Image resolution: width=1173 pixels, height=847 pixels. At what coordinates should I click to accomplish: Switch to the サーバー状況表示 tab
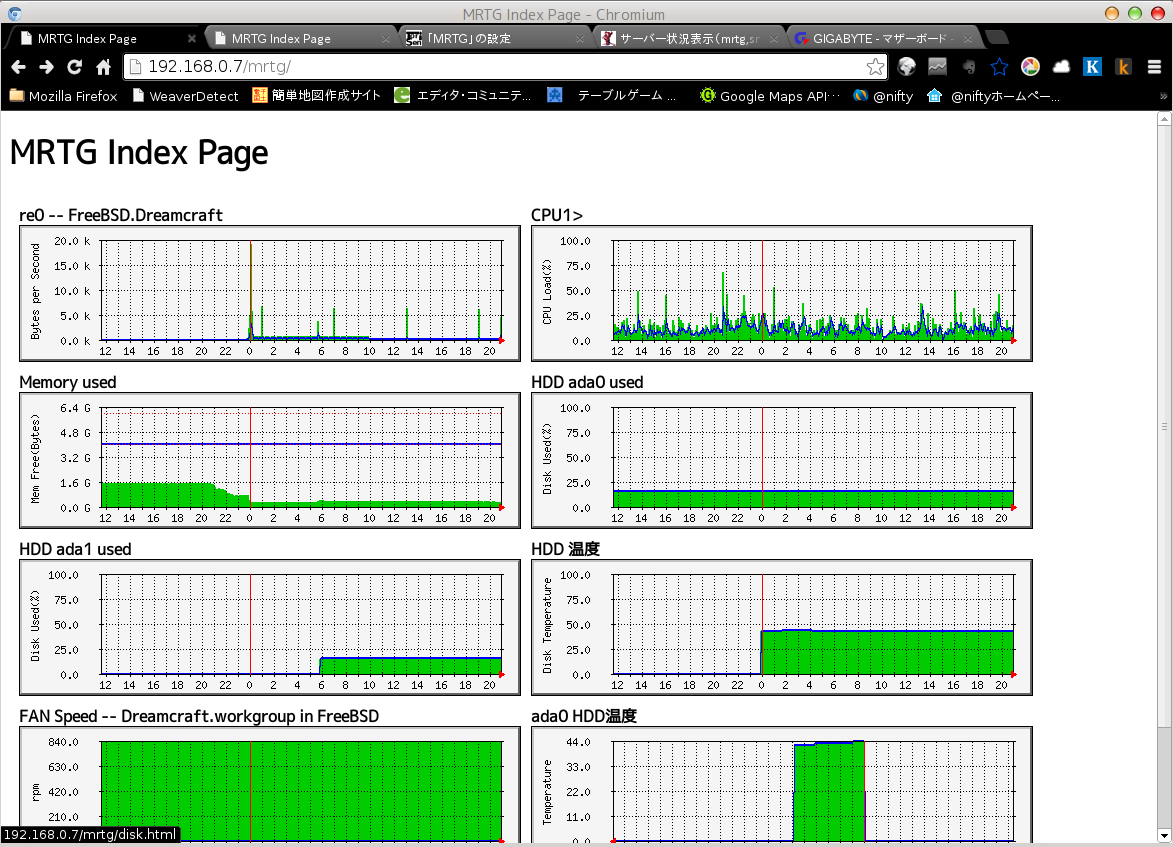[688, 38]
